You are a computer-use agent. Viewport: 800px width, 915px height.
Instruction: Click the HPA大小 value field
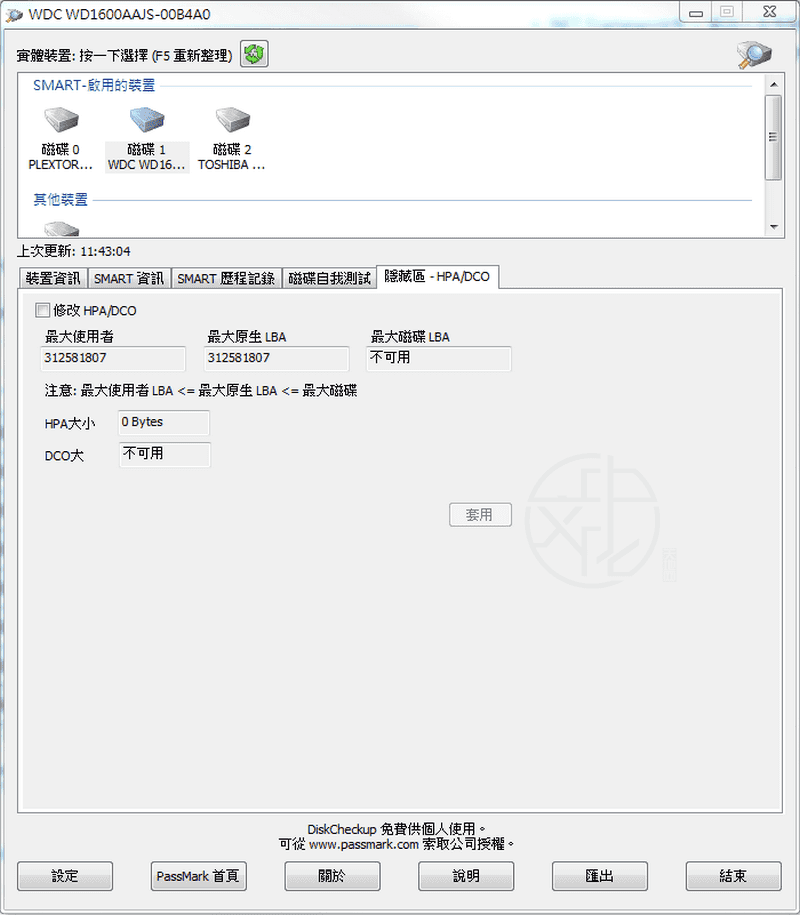tap(164, 423)
